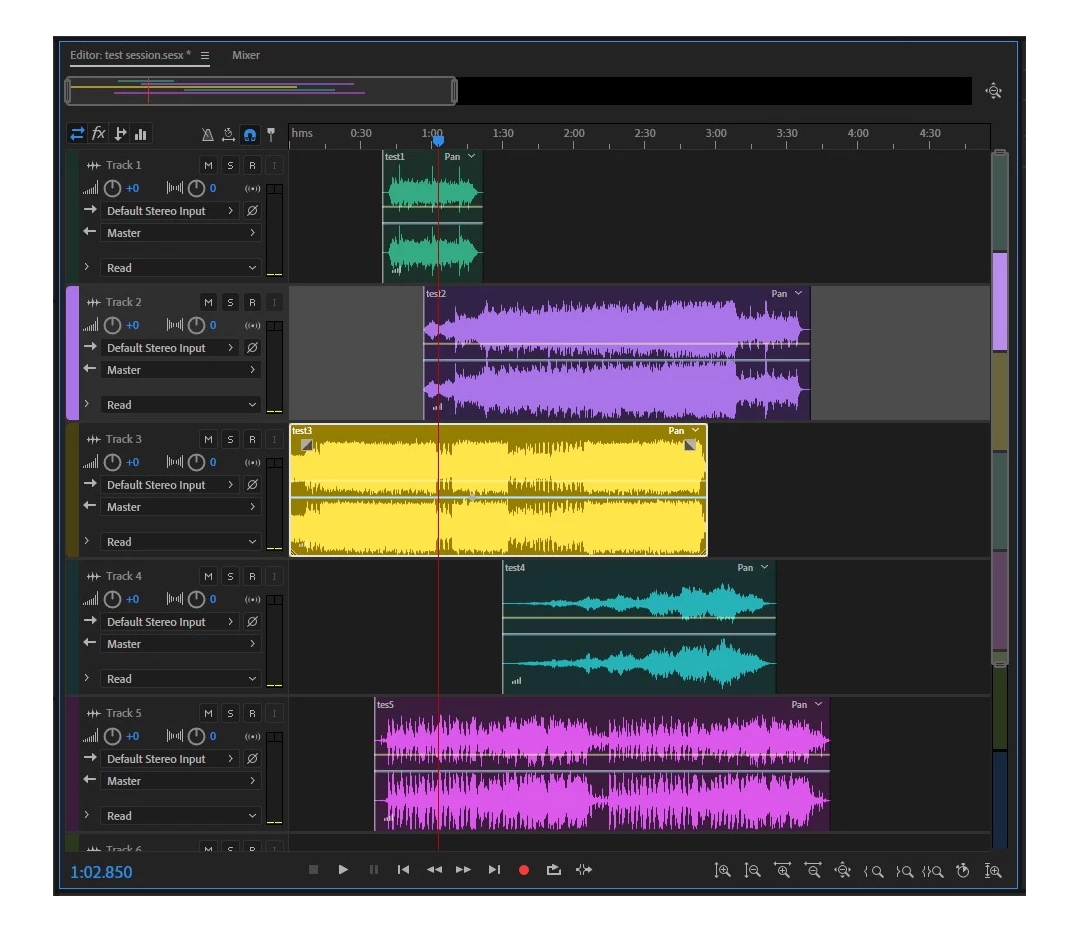Click the 1:02.850 timecode display
The height and width of the screenshot is (932, 1079).
(x=101, y=872)
